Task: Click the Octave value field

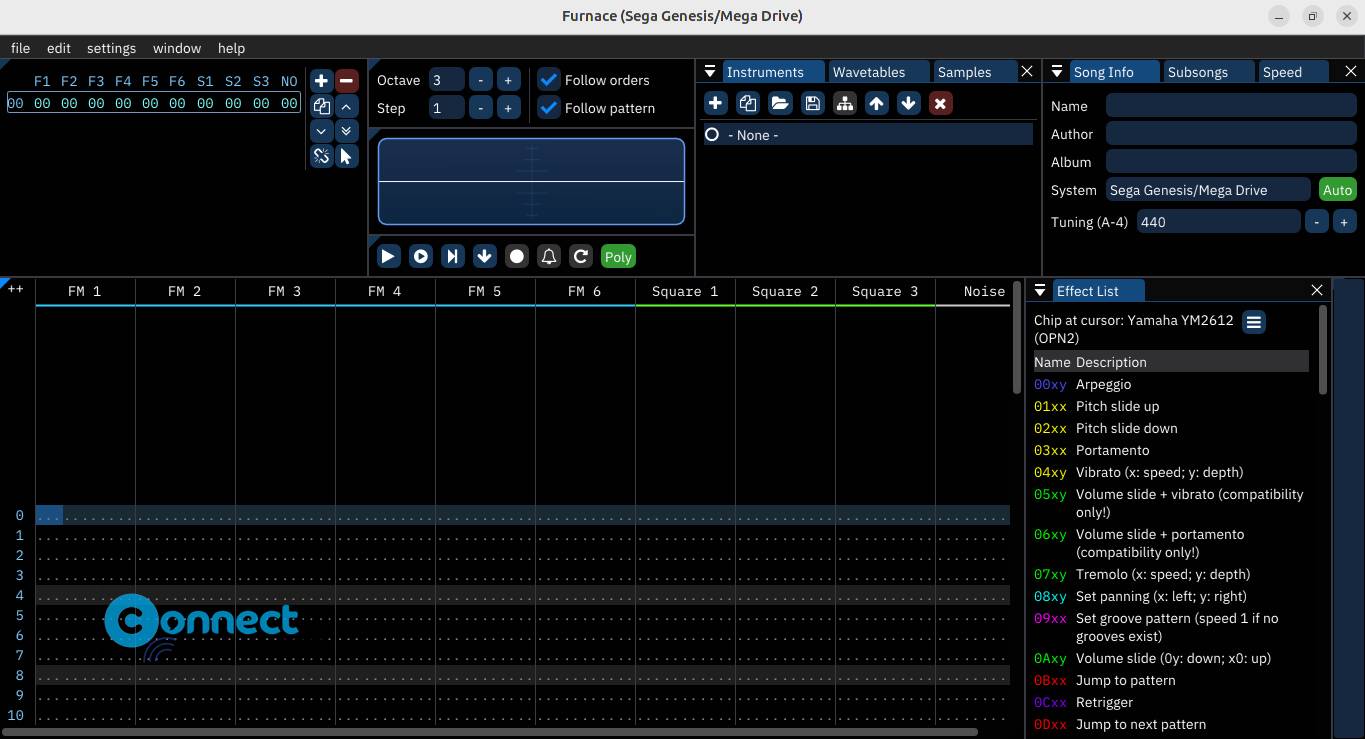Action: click(447, 80)
